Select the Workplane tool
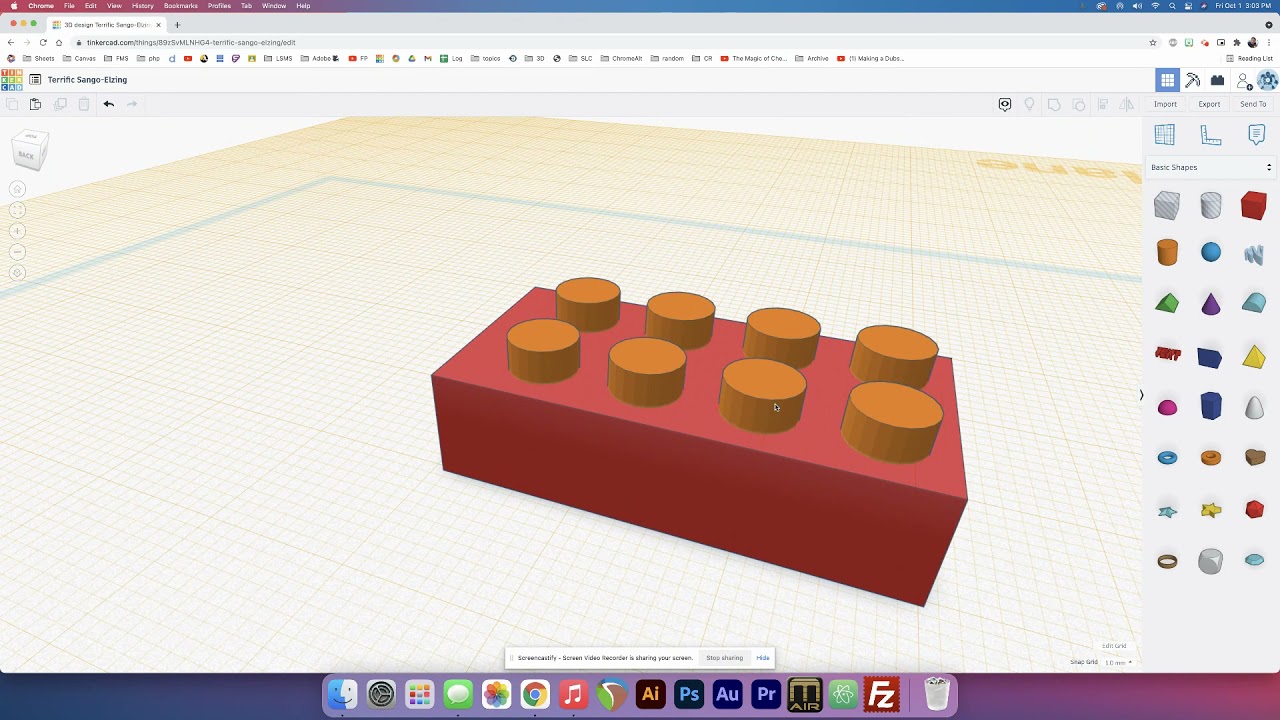 pyautogui.click(x=1164, y=134)
